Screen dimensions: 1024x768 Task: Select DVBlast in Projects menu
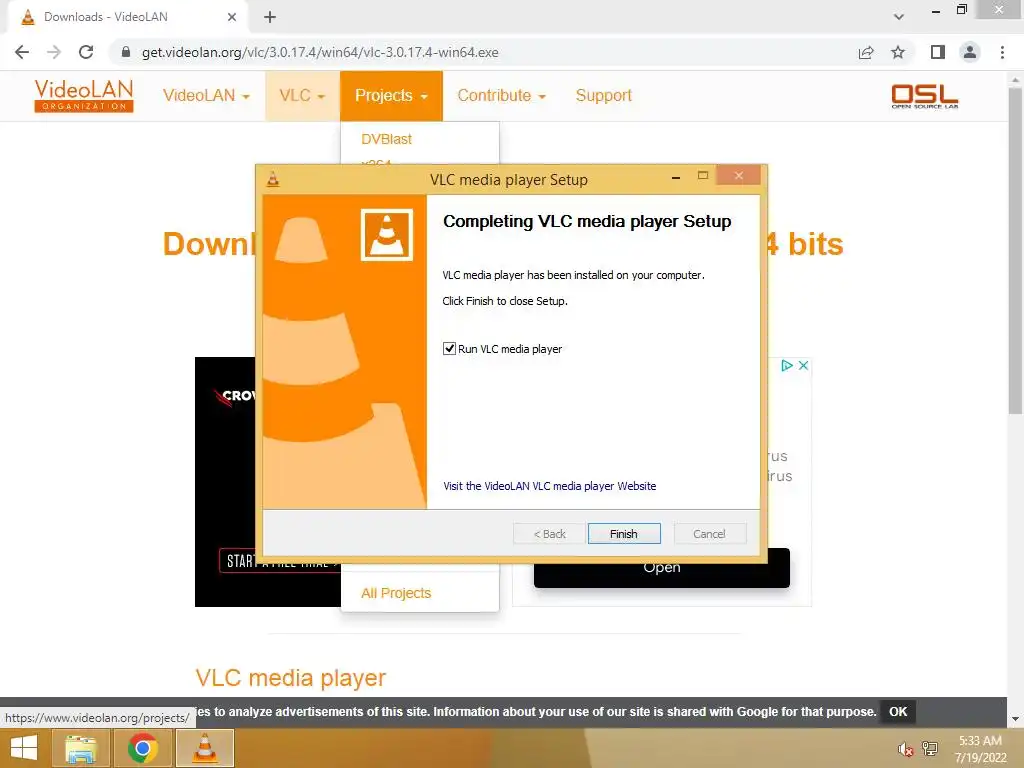[387, 139]
